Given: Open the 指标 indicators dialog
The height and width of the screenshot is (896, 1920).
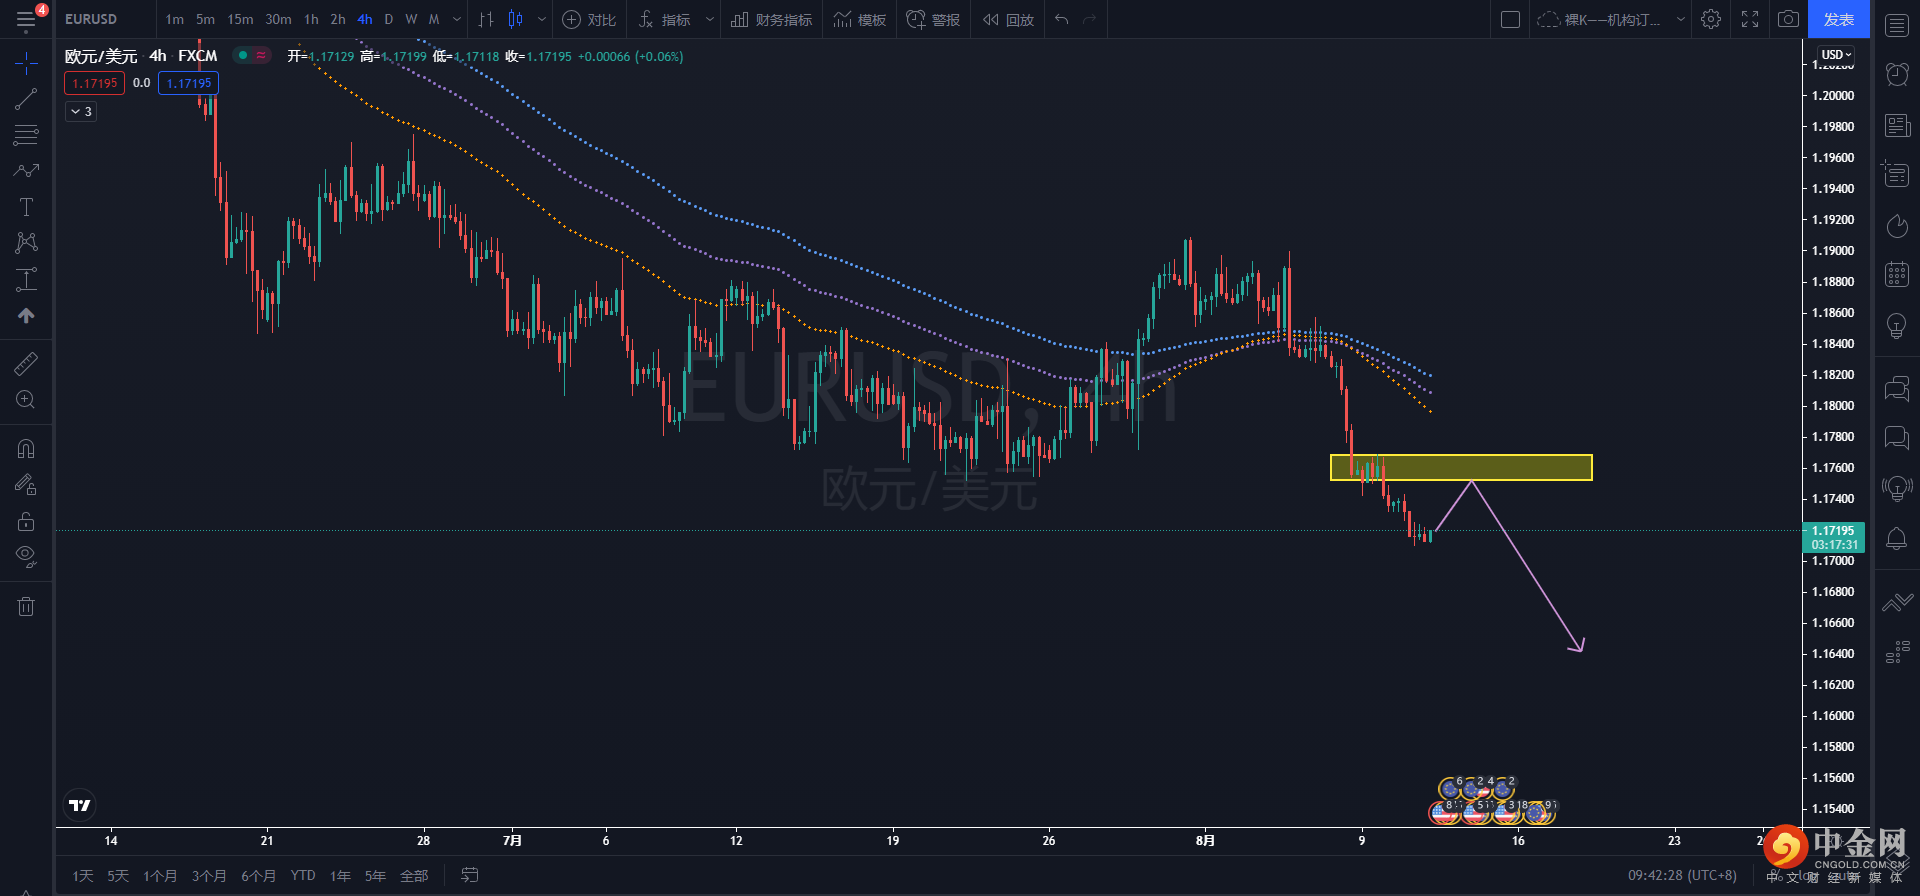Looking at the screenshot, I should [x=665, y=19].
